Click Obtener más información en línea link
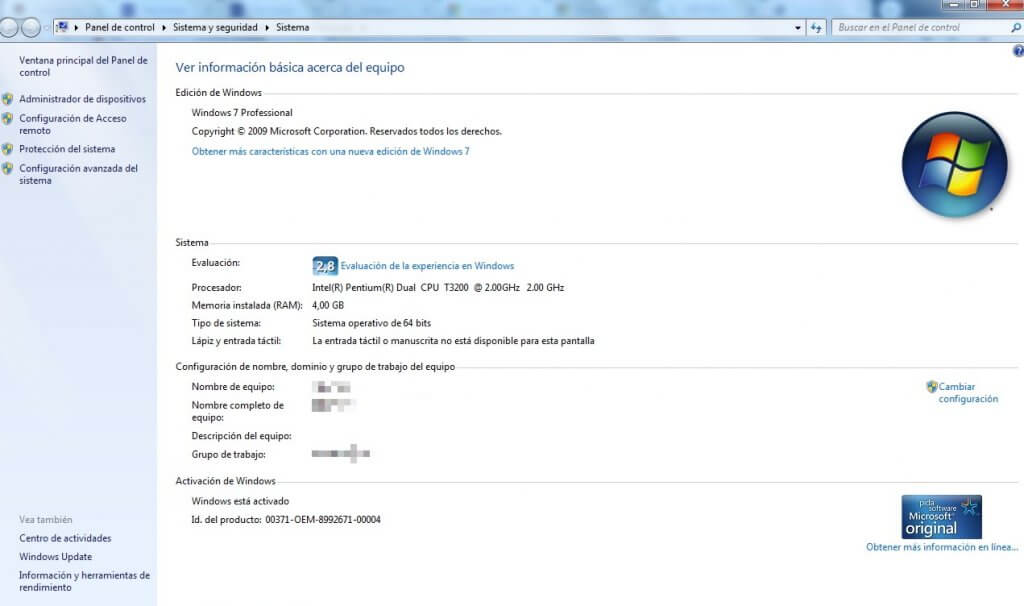This screenshot has width=1024, height=606. tap(942, 547)
